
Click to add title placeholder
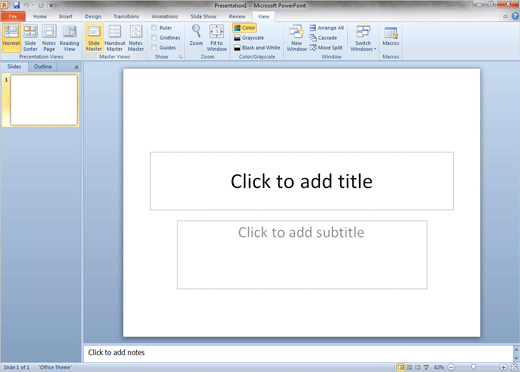click(x=302, y=181)
